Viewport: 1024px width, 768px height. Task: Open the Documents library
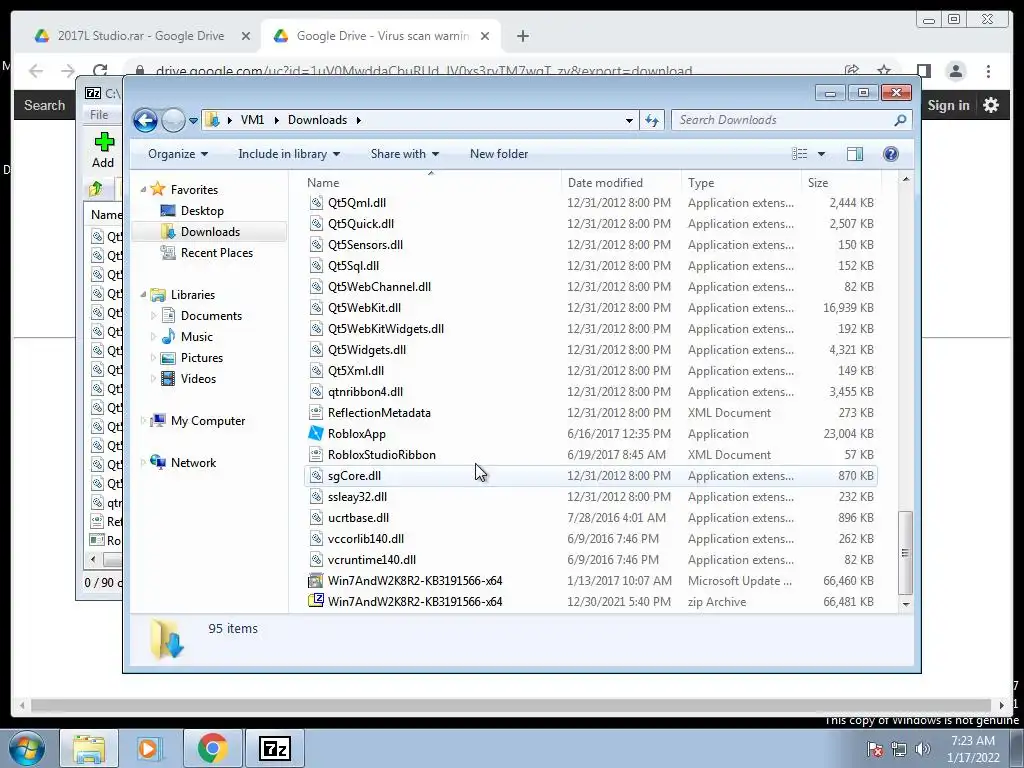(x=211, y=316)
